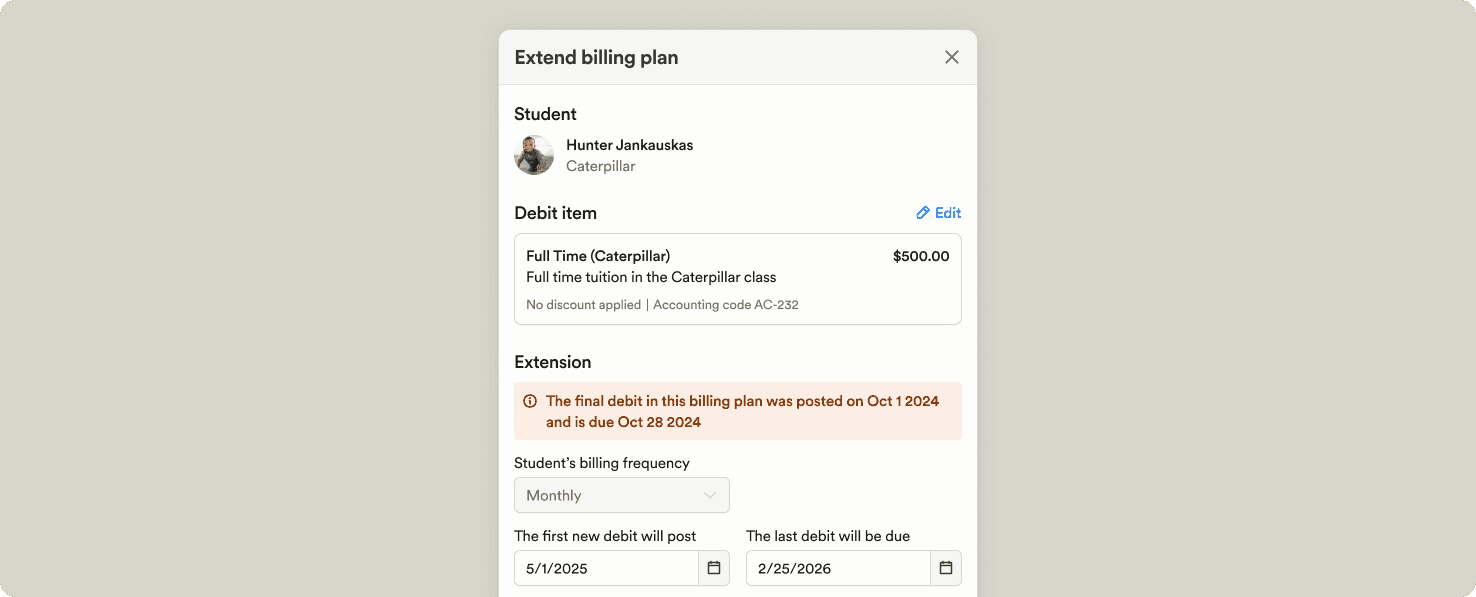Image resolution: width=1476 pixels, height=597 pixels.
Task: Edit the debit item via Edit link
Action: click(x=939, y=213)
